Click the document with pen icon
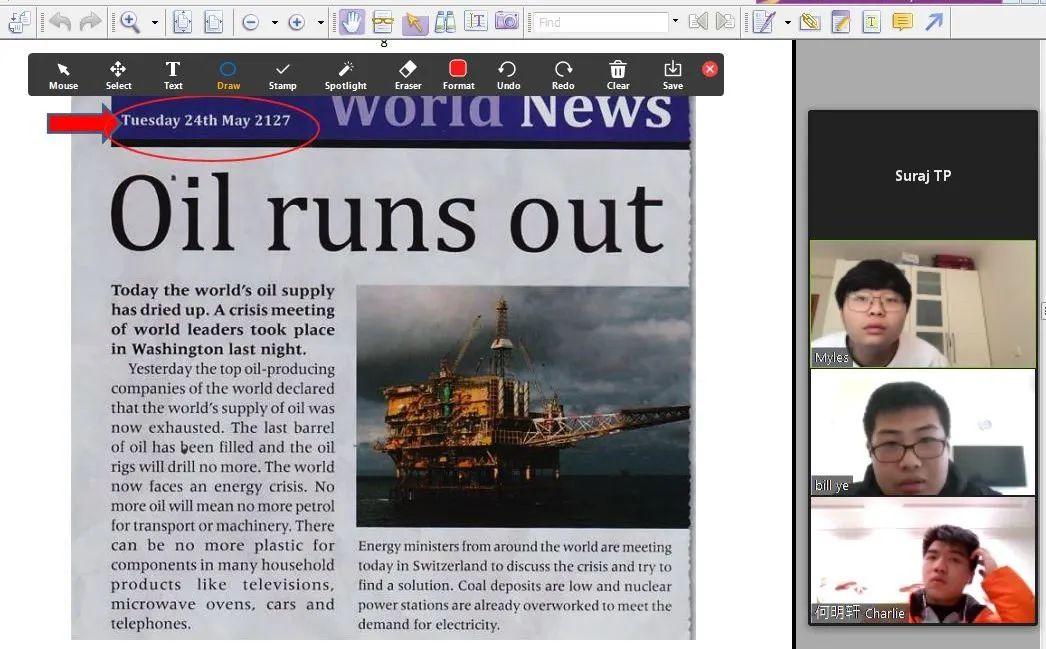The height and width of the screenshot is (649, 1046). pos(763,22)
